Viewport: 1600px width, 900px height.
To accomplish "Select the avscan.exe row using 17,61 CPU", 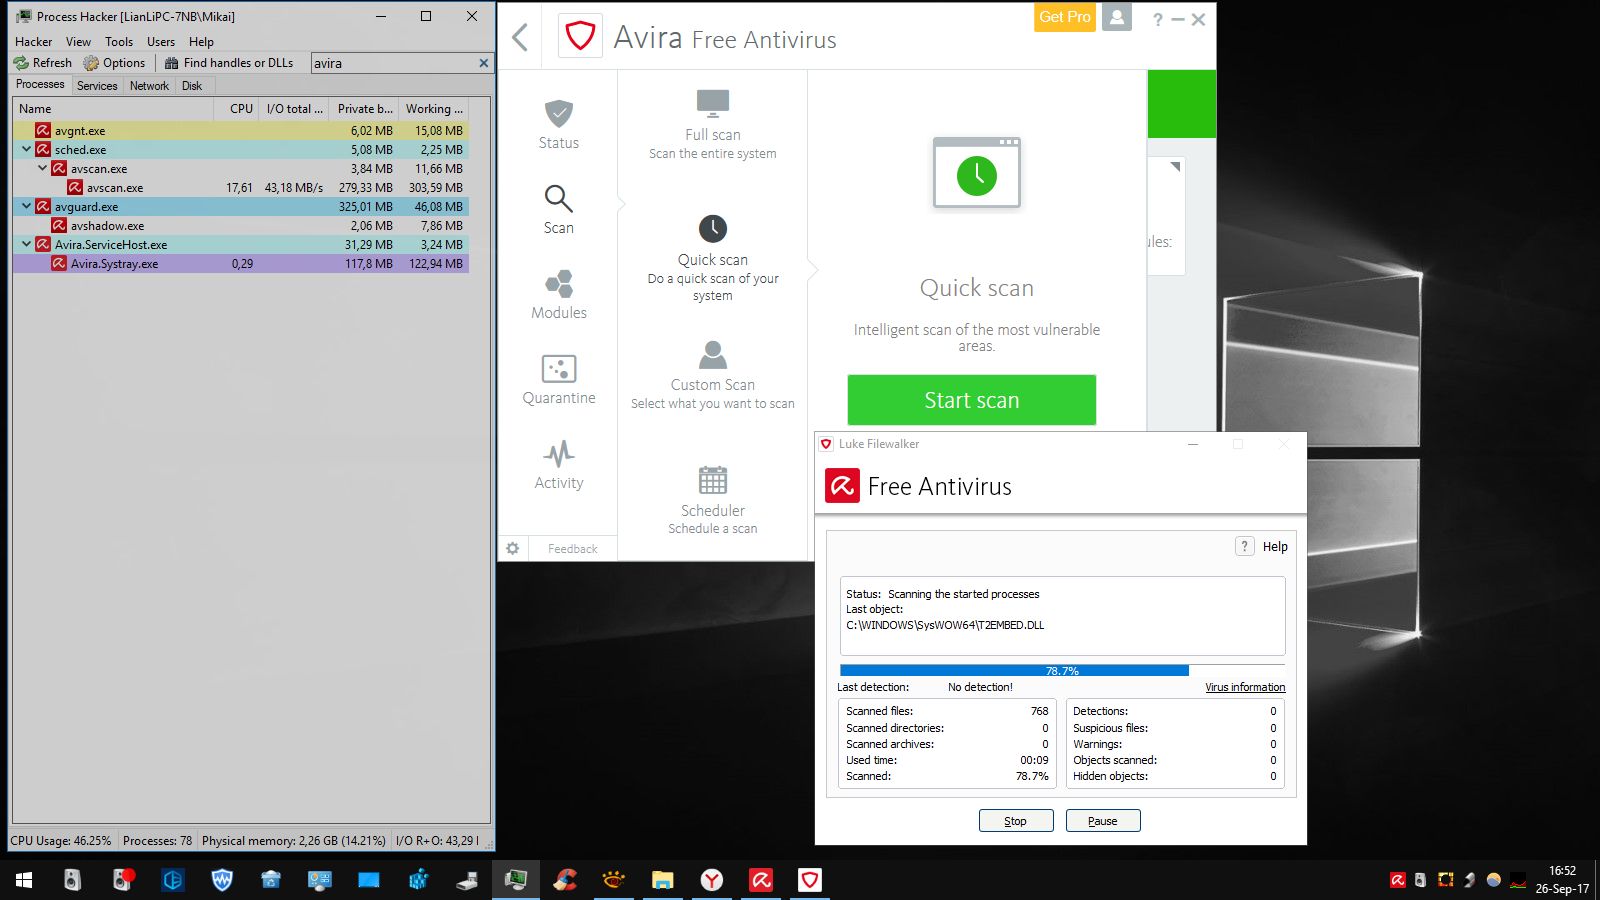I will (x=241, y=187).
